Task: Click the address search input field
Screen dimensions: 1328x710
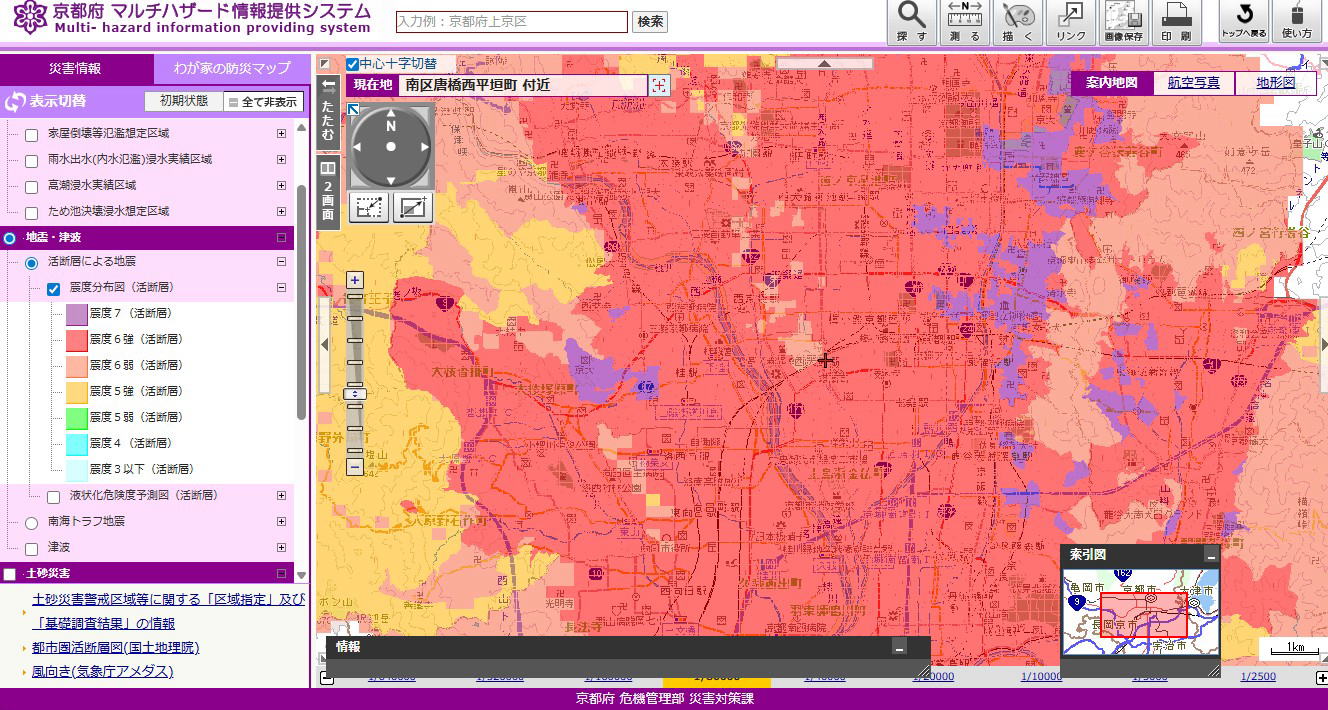Action: (x=512, y=22)
